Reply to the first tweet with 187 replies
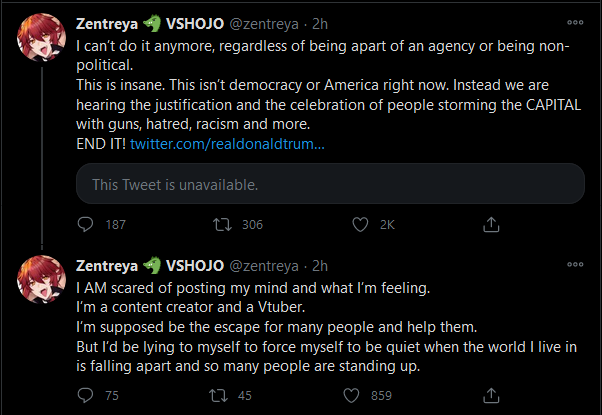Screen dimensions: 602x415 86,225
